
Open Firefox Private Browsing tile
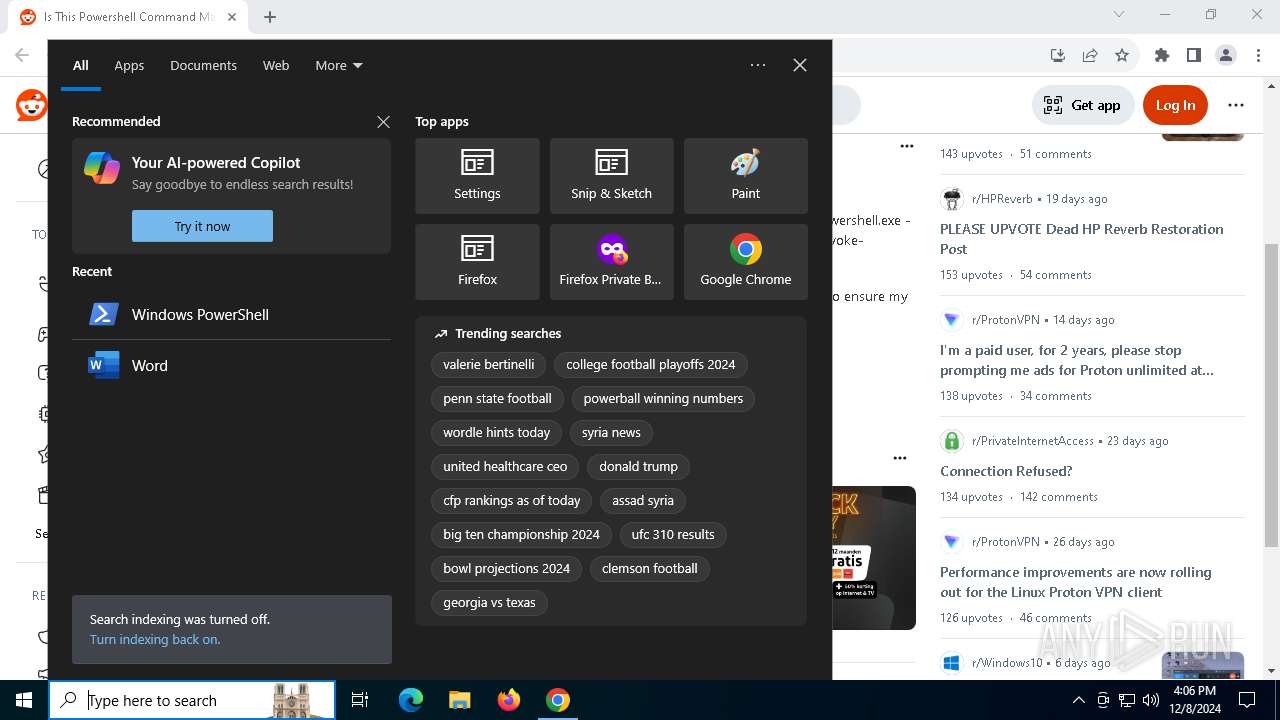[x=611, y=262]
